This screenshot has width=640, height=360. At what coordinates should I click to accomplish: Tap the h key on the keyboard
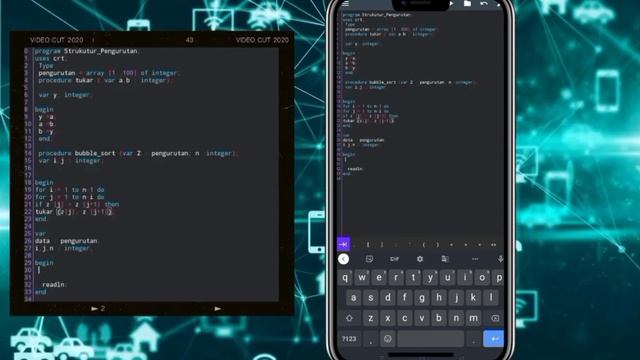tap(439, 298)
